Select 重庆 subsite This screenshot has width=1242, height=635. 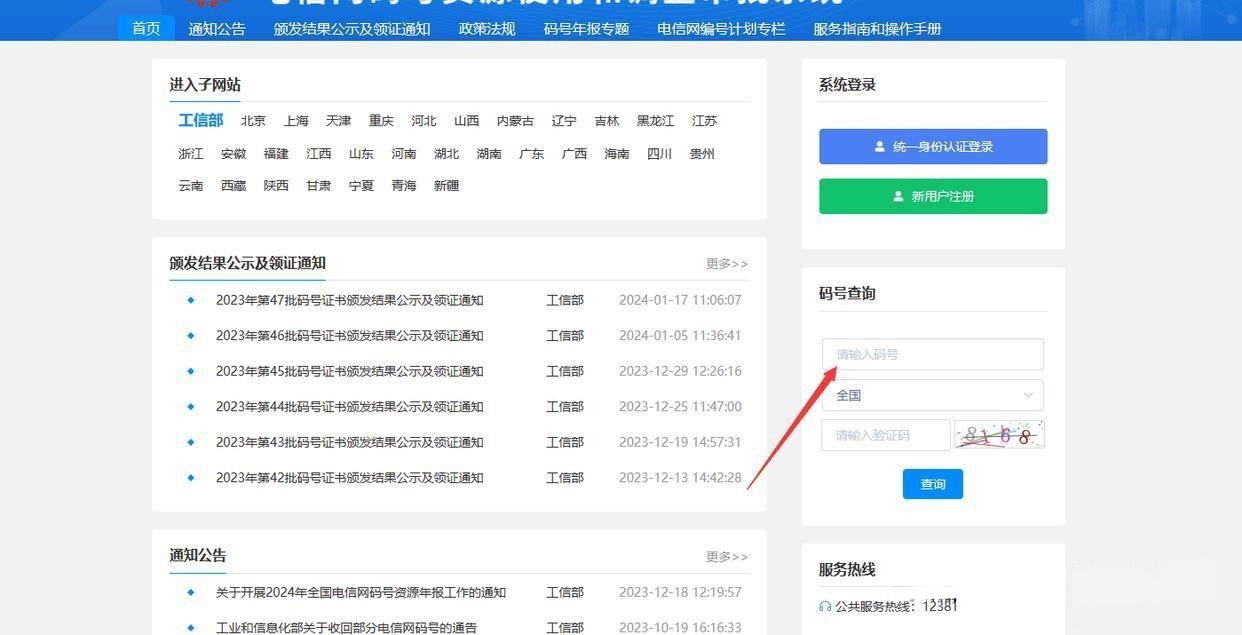381,121
